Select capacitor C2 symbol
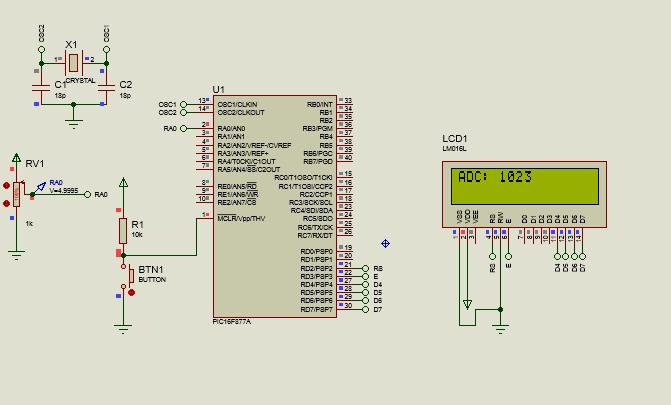671x405 pixels. click(106, 88)
